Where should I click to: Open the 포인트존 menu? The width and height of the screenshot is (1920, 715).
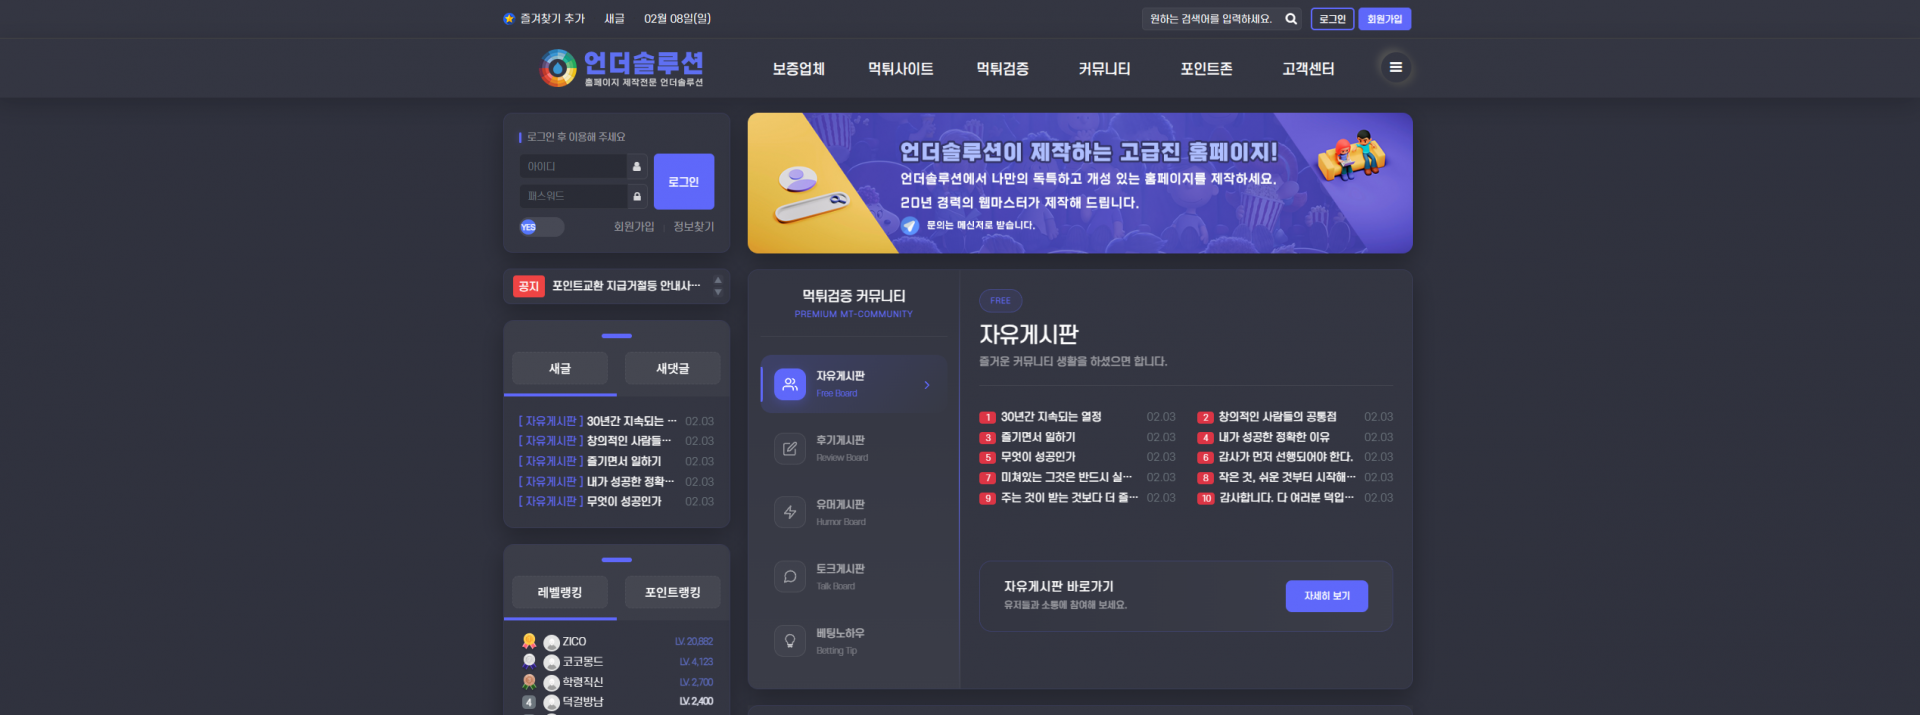click(1206, 69)
